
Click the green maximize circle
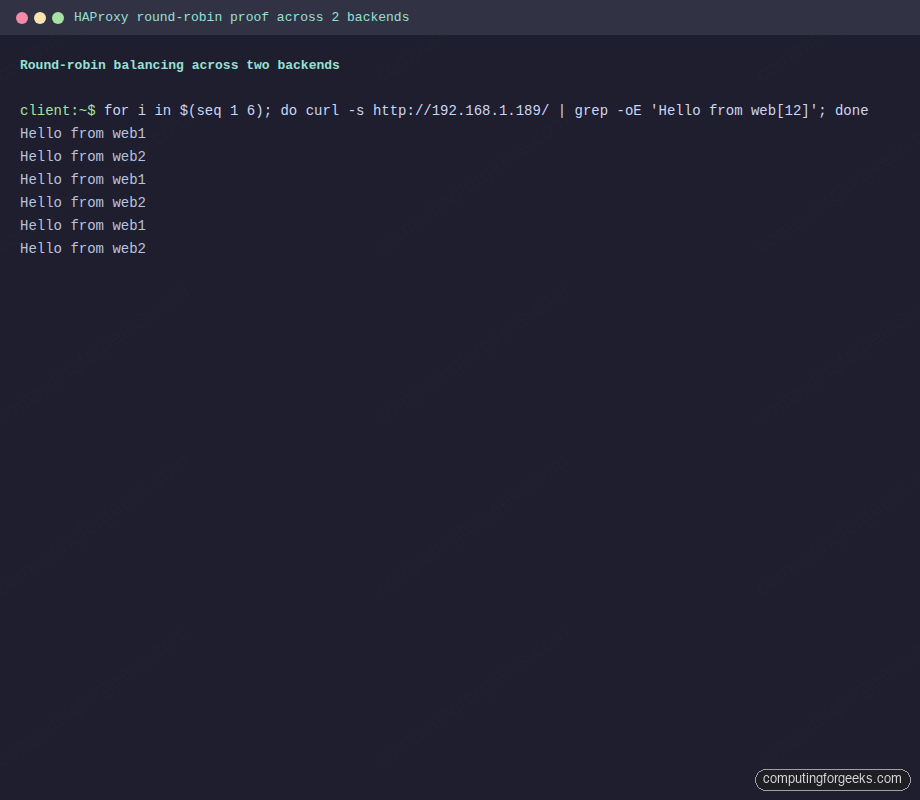point(58,17)
